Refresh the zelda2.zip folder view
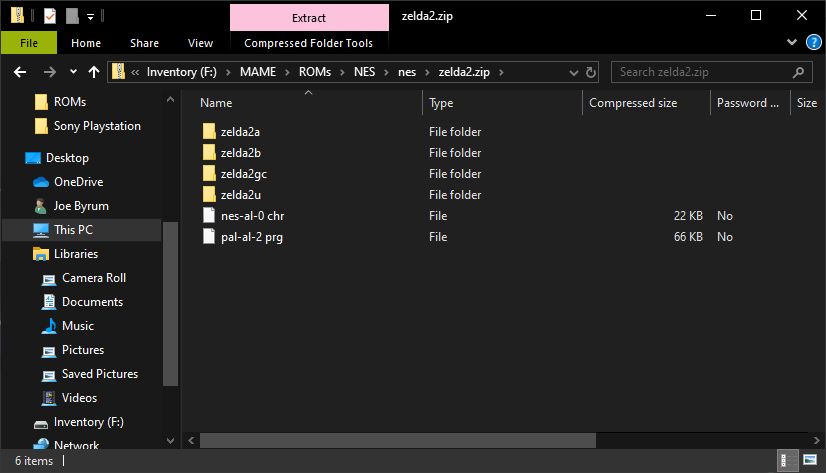The height and width of the screenshot is (473, 826). (x=591, y=72)
